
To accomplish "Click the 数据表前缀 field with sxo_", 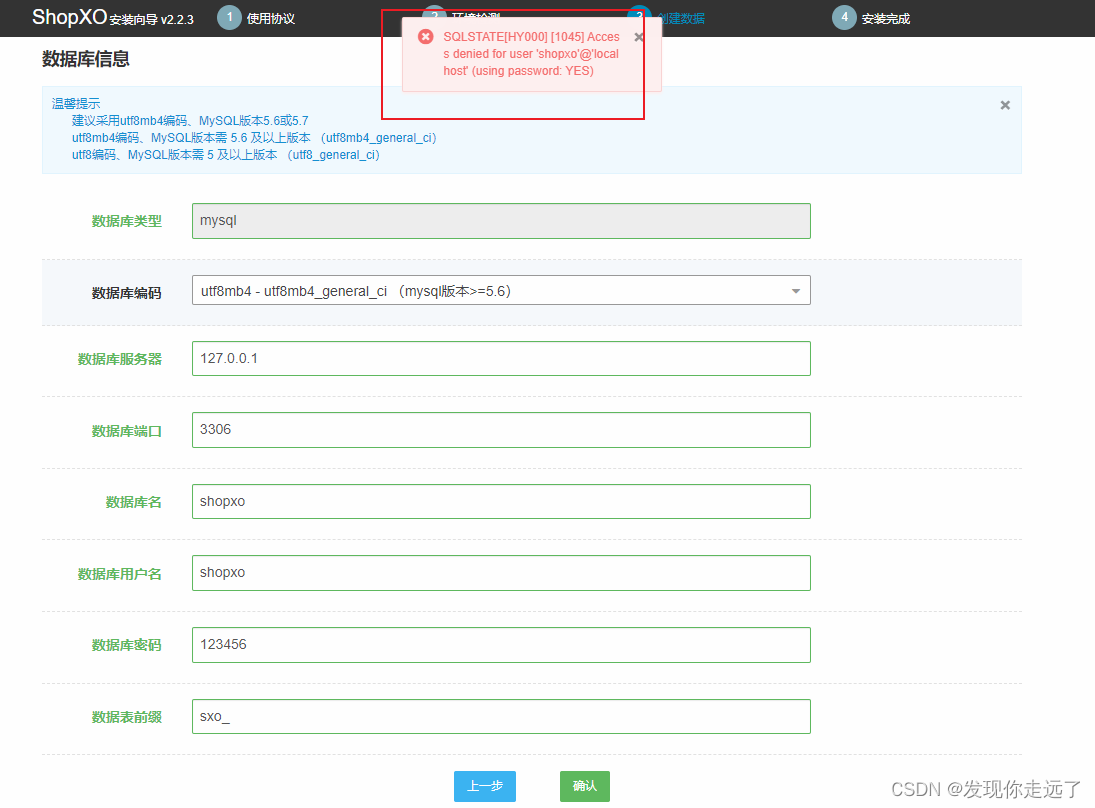I will (x=501, y=717).
